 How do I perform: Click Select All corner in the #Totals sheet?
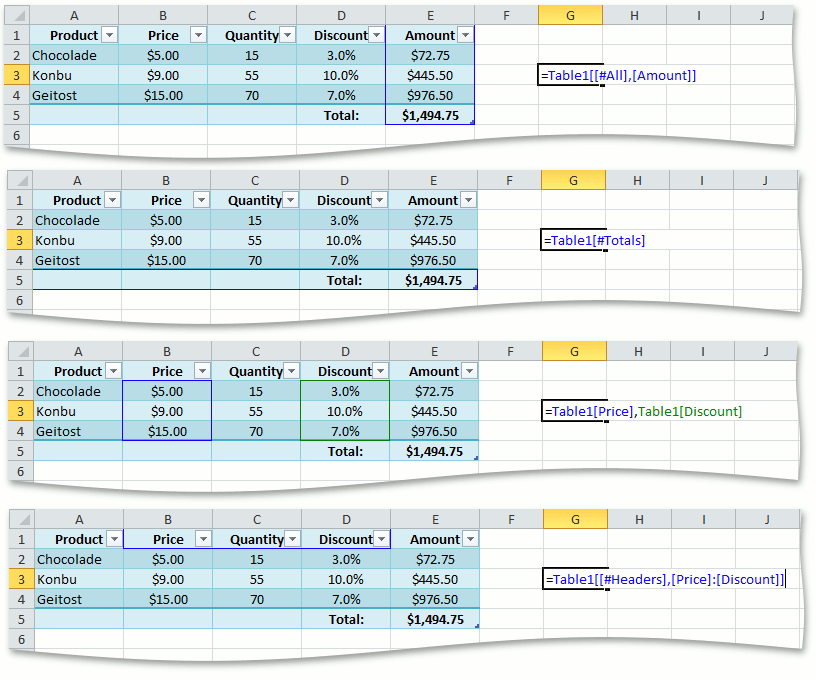click(x=20, y=181)
